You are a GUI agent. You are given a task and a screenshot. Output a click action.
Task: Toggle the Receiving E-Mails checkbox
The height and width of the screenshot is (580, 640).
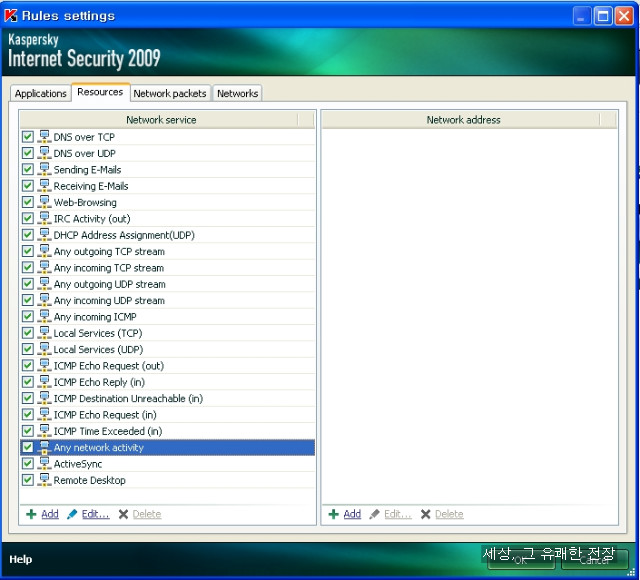(x=27, y=186)
